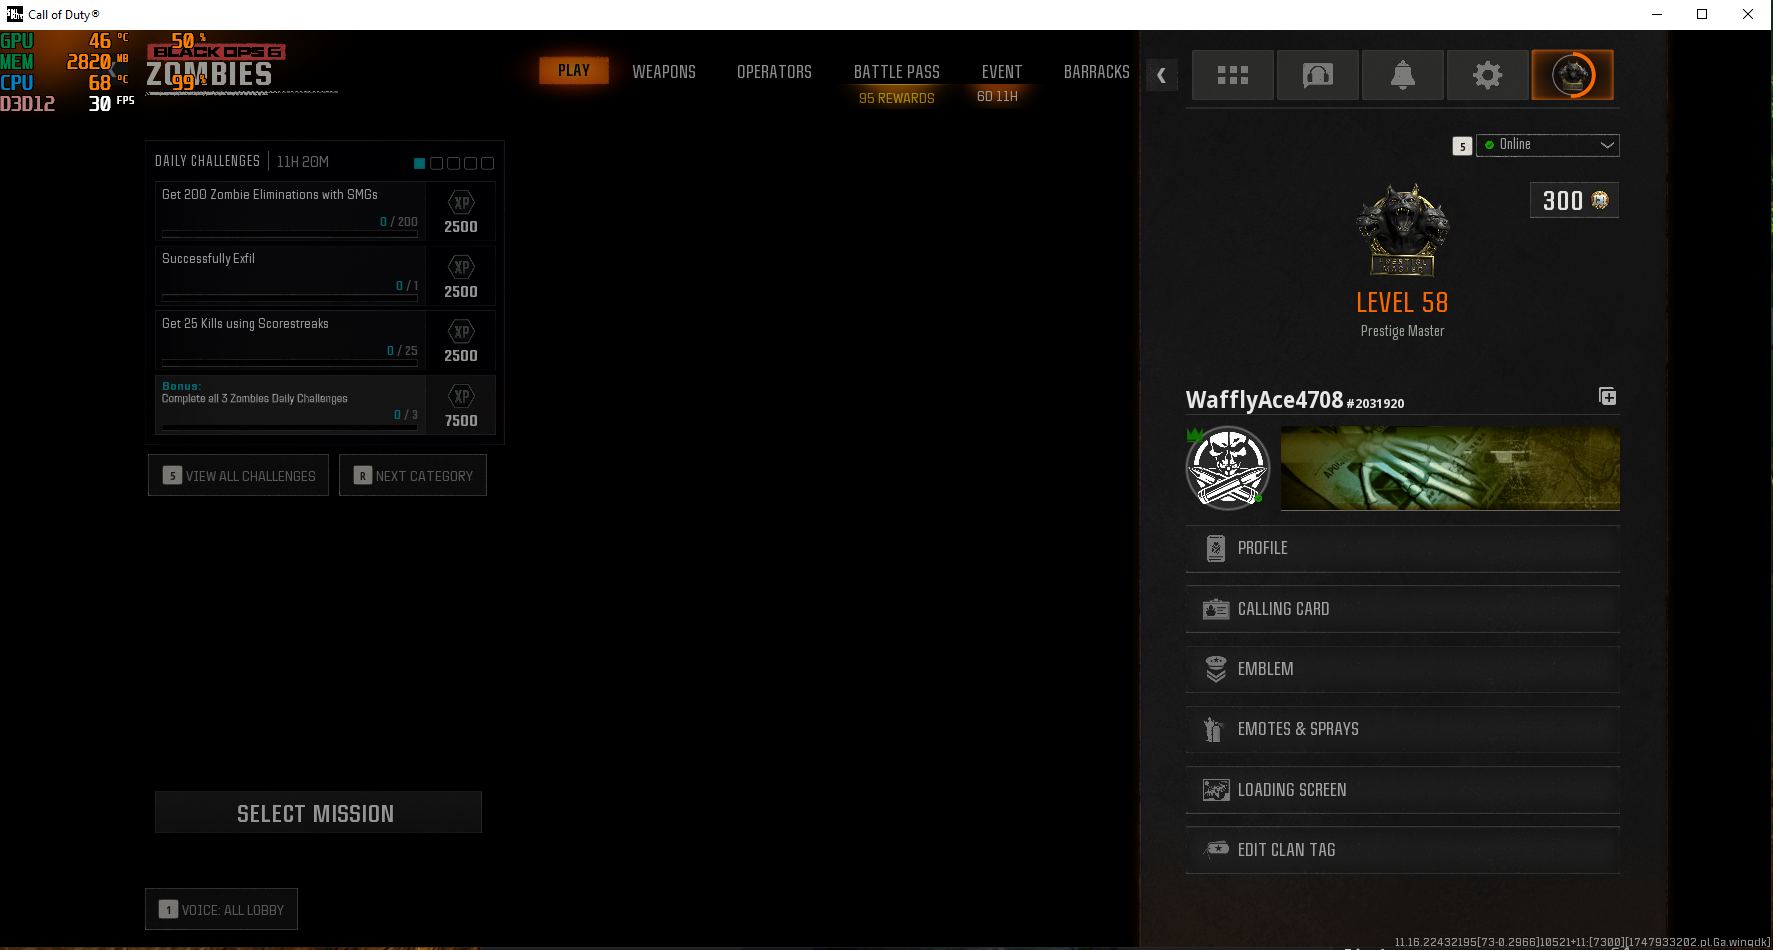Viewport: 1773px width, 950px height.
Task: Open the notifications bell icon
Action: 1403,75
